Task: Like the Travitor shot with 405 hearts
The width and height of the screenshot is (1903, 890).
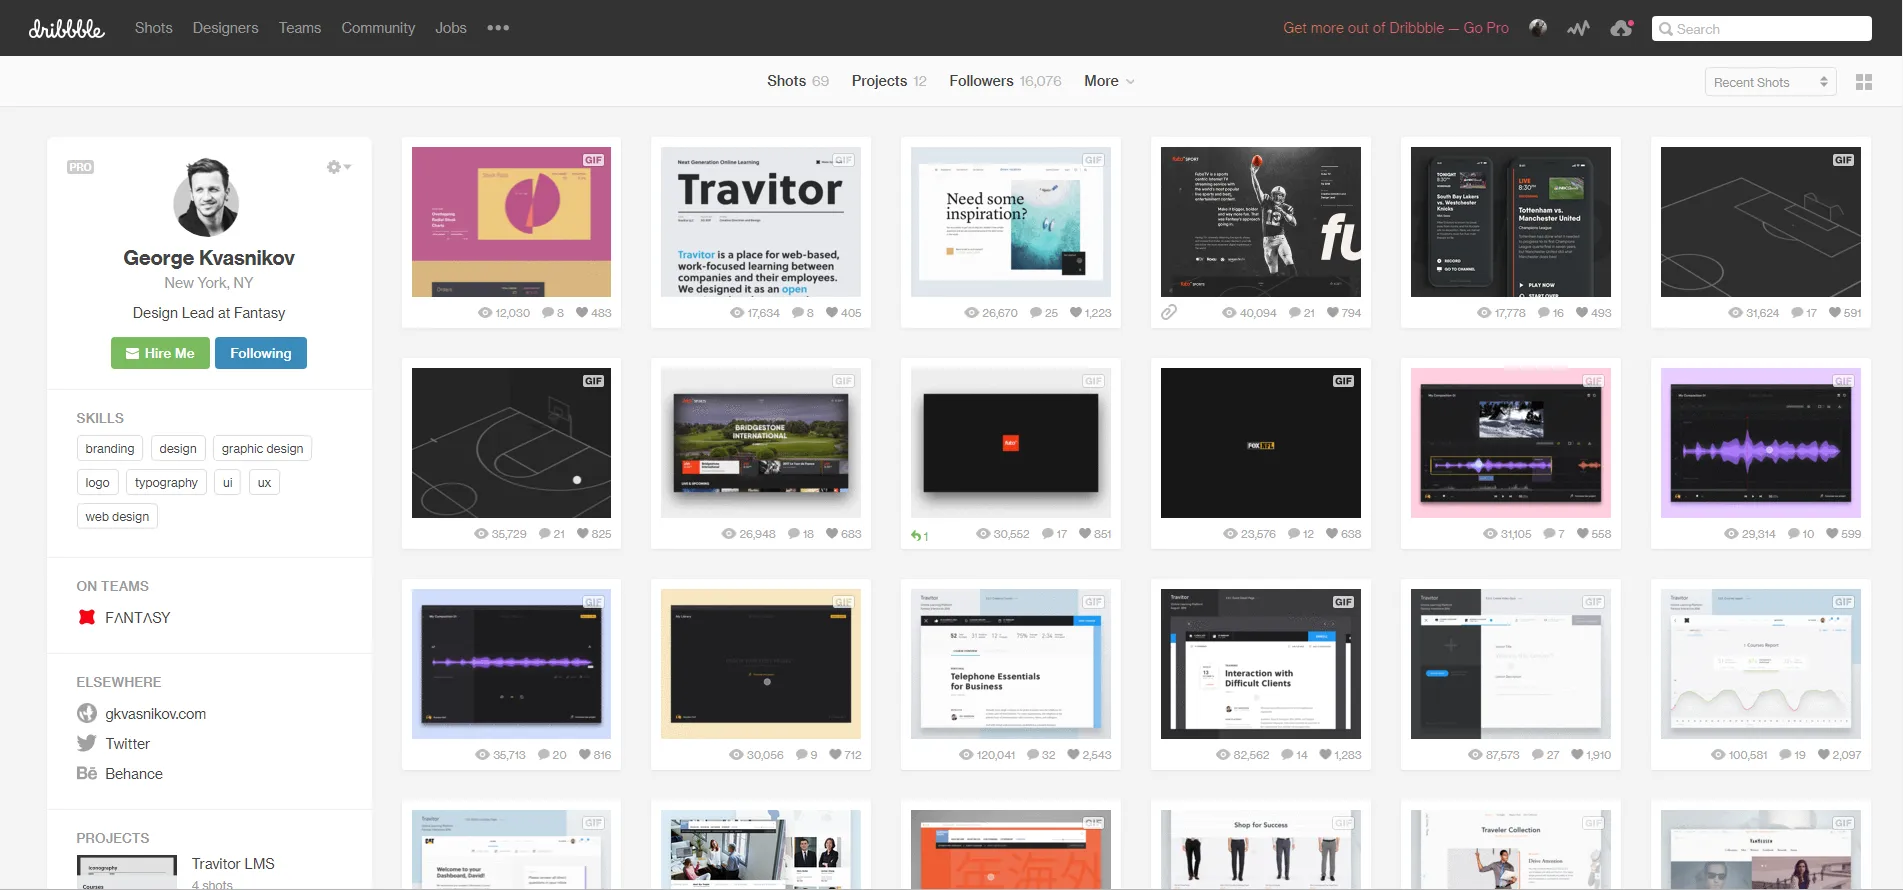Action: [833, 313]
